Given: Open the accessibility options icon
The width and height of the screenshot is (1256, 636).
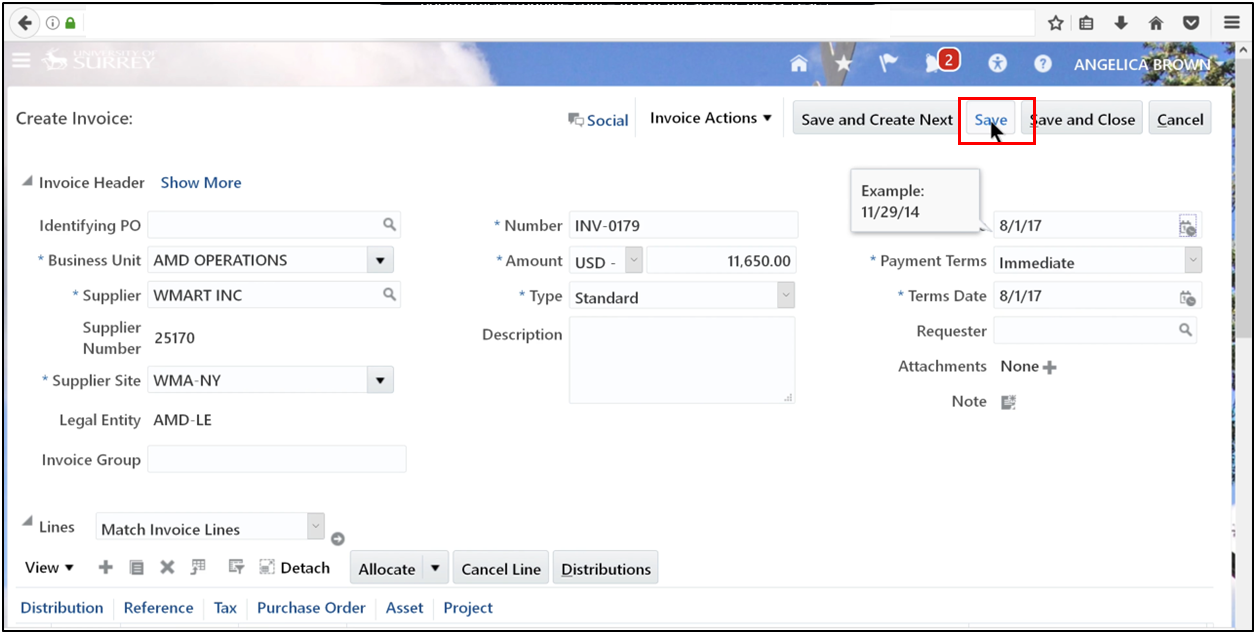Looking at the screenshot, I should click(x=997, y=62).
